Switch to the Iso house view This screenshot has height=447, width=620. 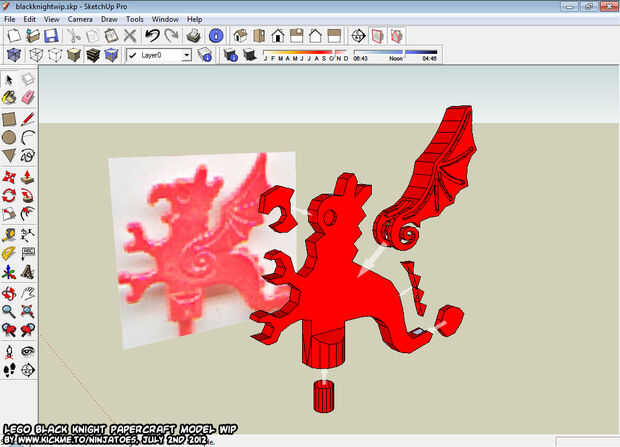tap(240, 36)
